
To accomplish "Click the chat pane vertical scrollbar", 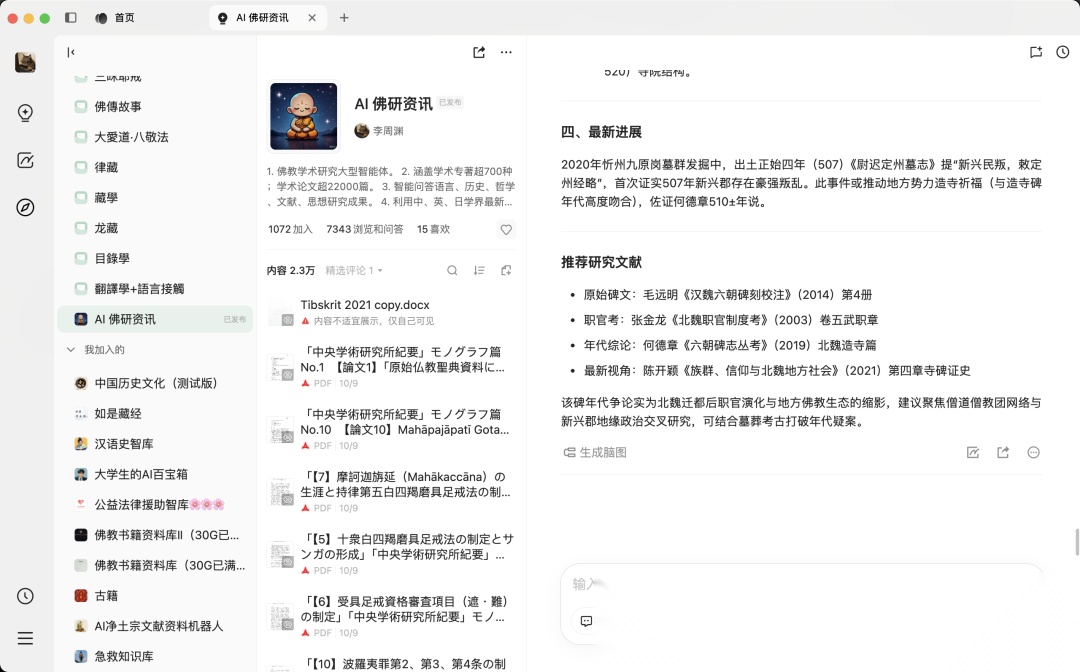I will click(x=1077, y=542).
